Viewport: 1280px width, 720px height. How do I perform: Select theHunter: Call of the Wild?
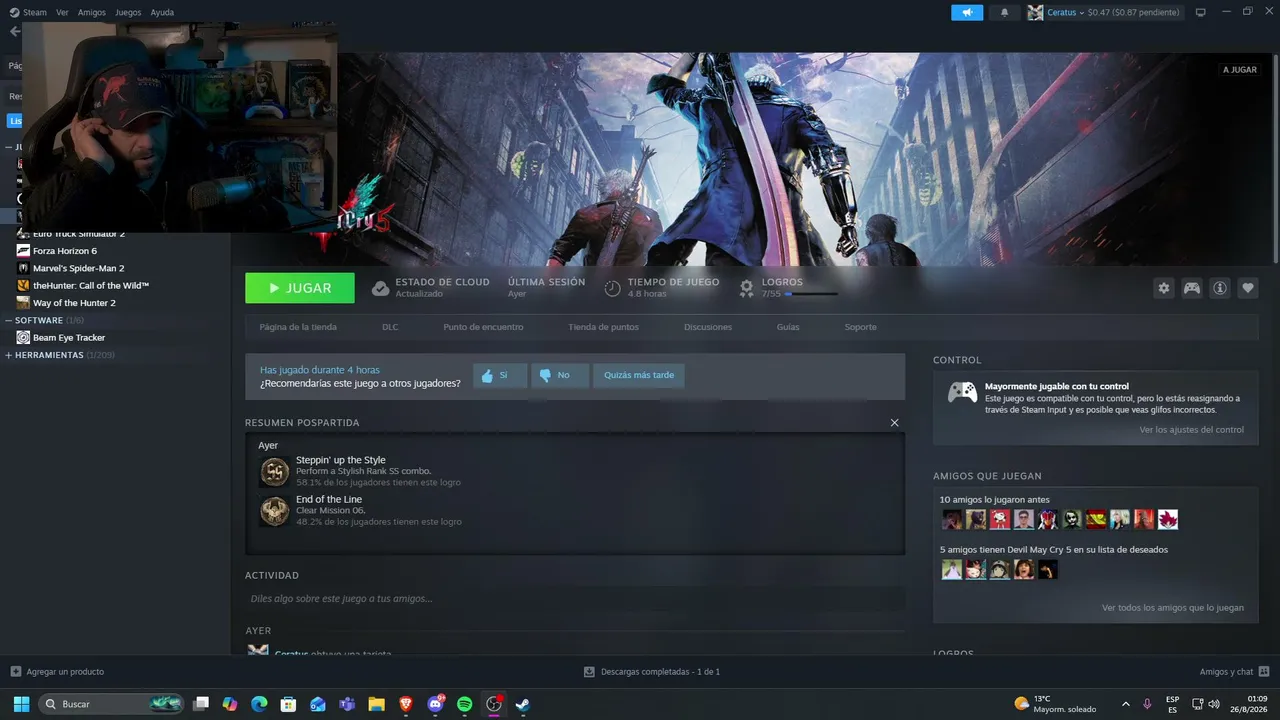click(x=91, y=286)
